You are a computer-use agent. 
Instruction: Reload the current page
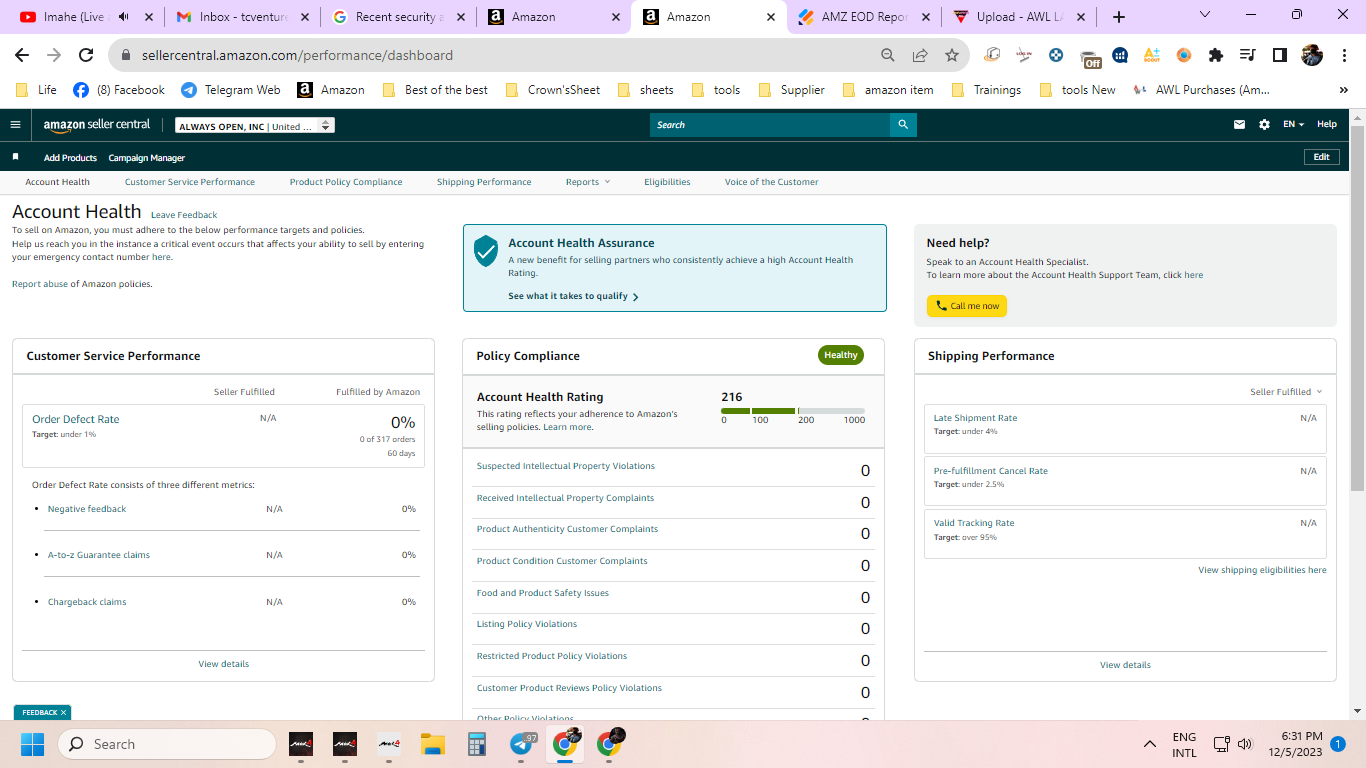(x=86, y=55)
